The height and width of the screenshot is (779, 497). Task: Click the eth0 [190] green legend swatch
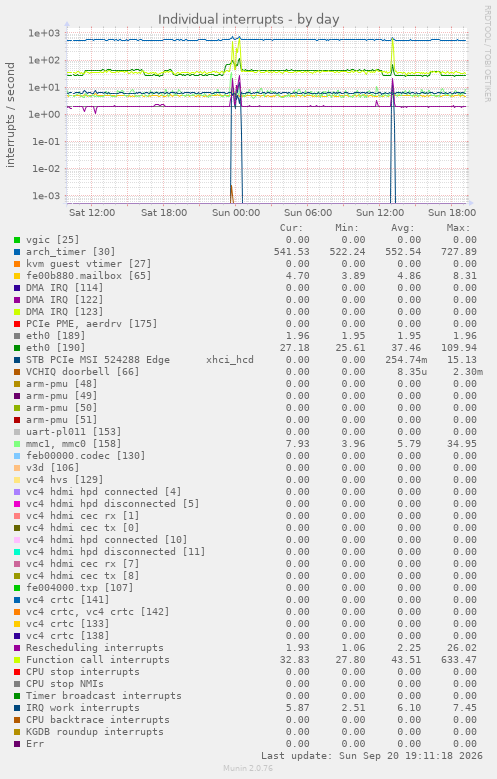pyautogui.click(x=17, y=348)
